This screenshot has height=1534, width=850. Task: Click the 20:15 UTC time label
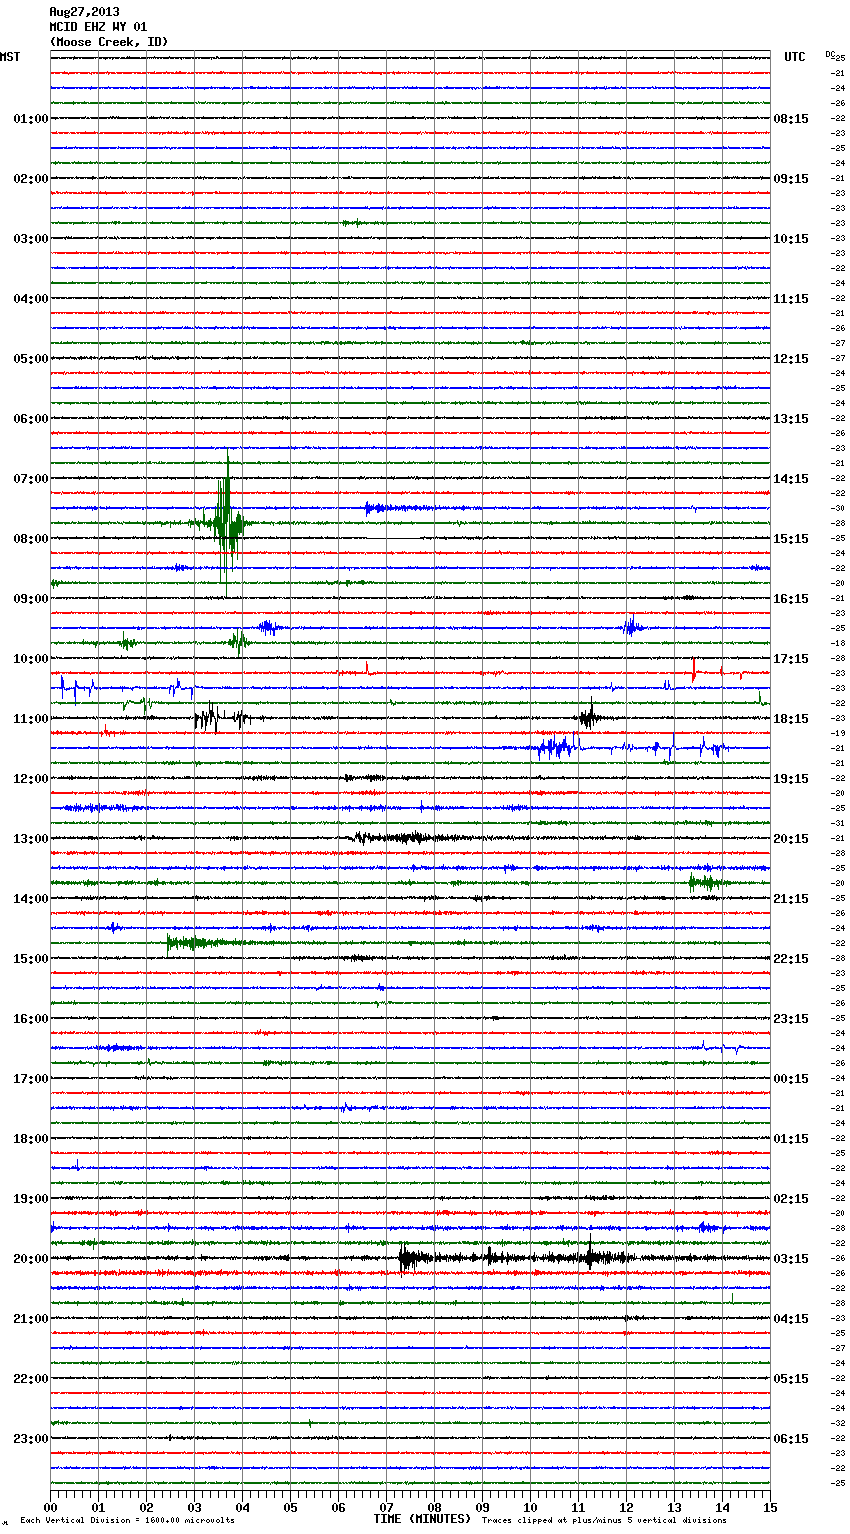[791, 838]
